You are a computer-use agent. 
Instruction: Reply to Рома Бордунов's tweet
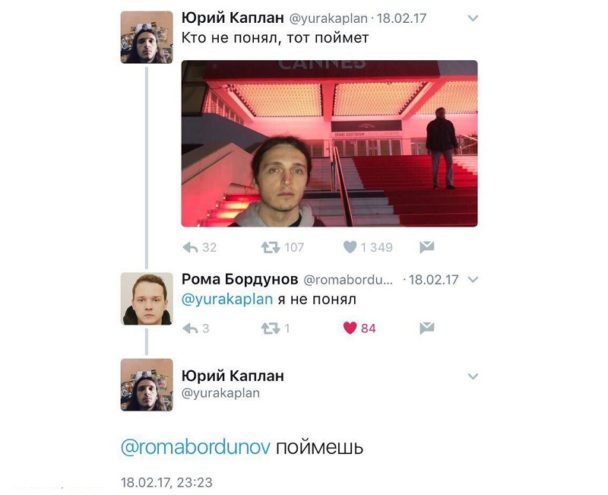(190, 329)
